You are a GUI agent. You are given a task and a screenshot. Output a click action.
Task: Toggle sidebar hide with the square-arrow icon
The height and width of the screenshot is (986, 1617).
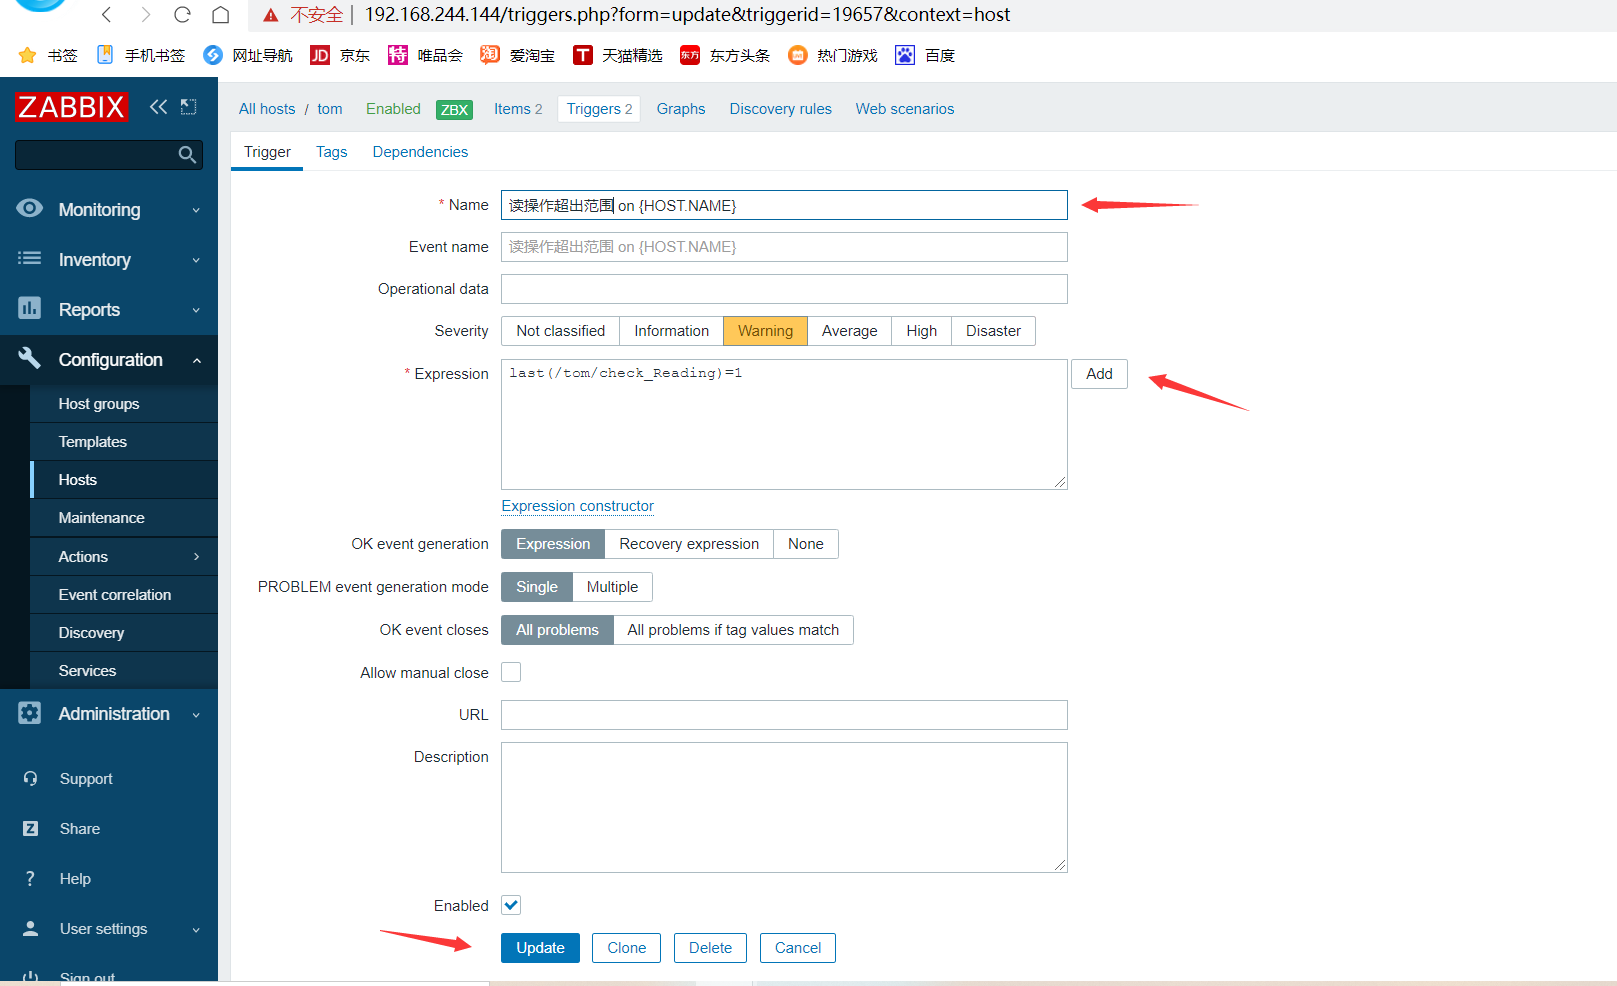[188, 107]
